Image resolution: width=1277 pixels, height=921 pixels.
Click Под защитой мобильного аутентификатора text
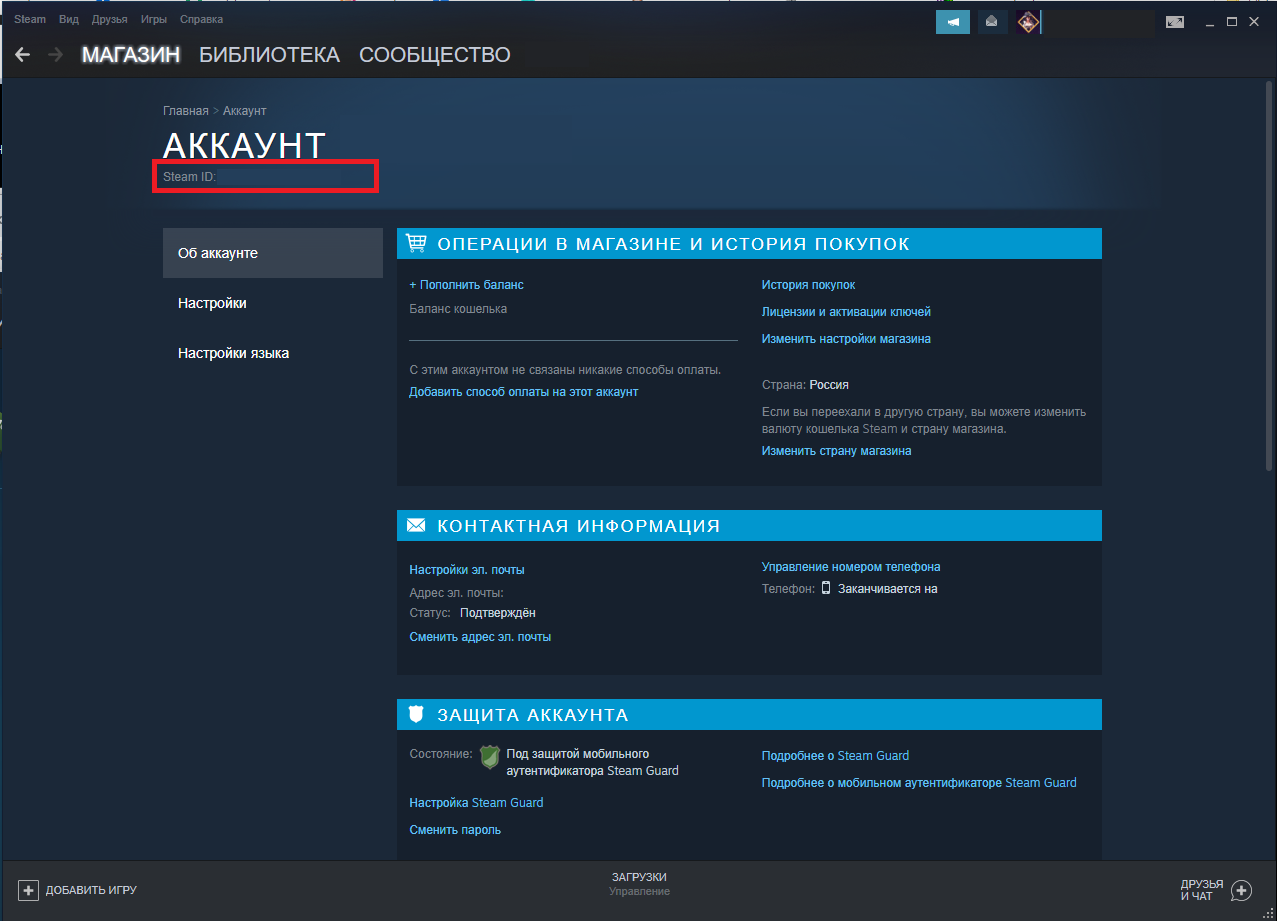(592, 762)
